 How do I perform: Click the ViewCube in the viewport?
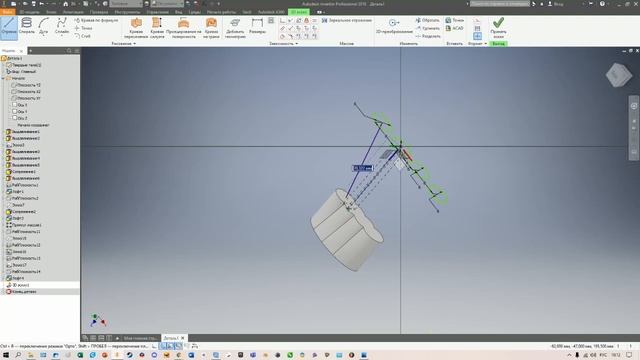(619, 75)
